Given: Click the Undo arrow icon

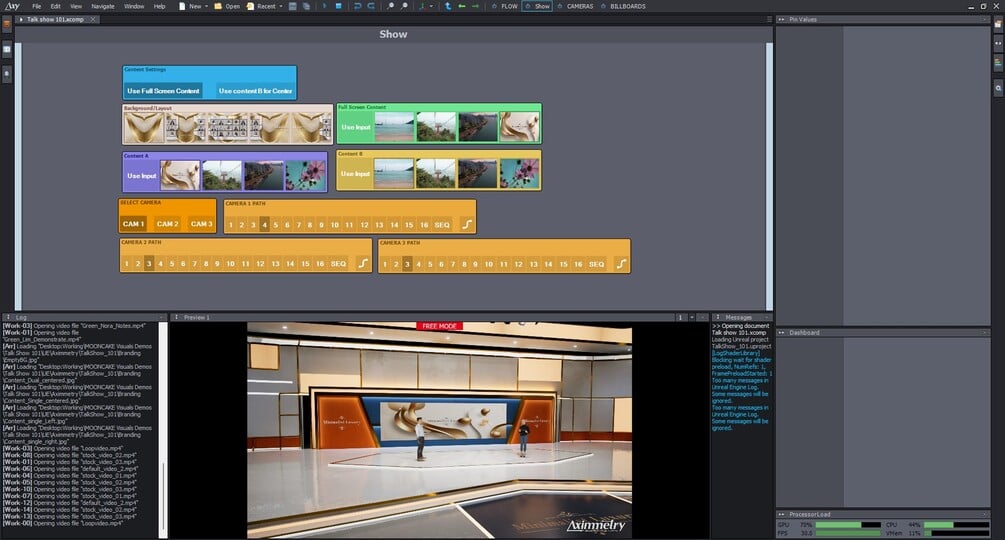Looking at the screenshot, I should click(x=358, y=6).
